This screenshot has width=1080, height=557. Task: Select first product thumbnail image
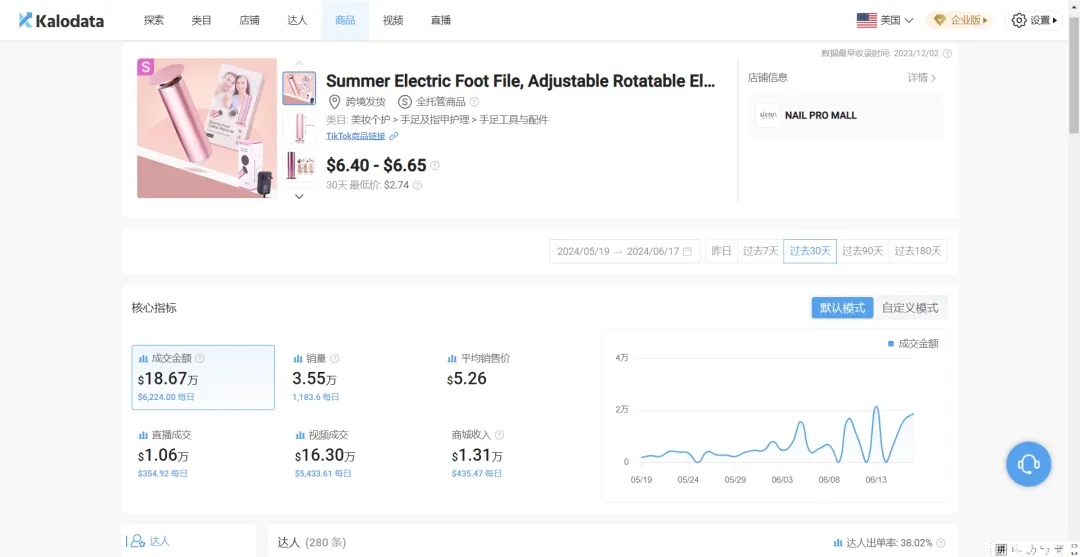(299, 88)
